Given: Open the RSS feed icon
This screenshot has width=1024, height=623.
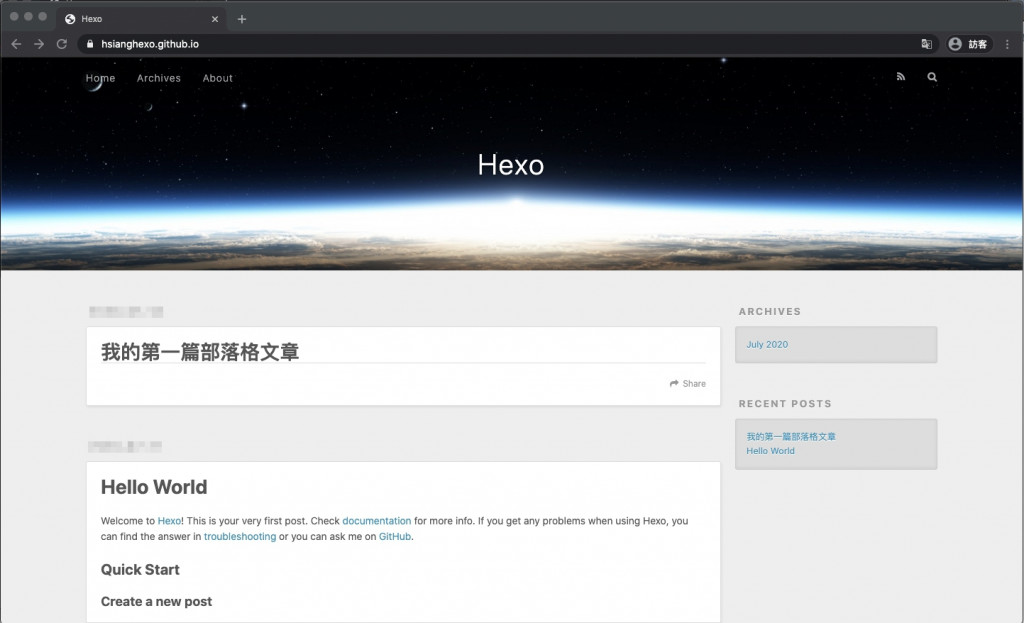Looking at the screenshot, I should click(901, 76).
